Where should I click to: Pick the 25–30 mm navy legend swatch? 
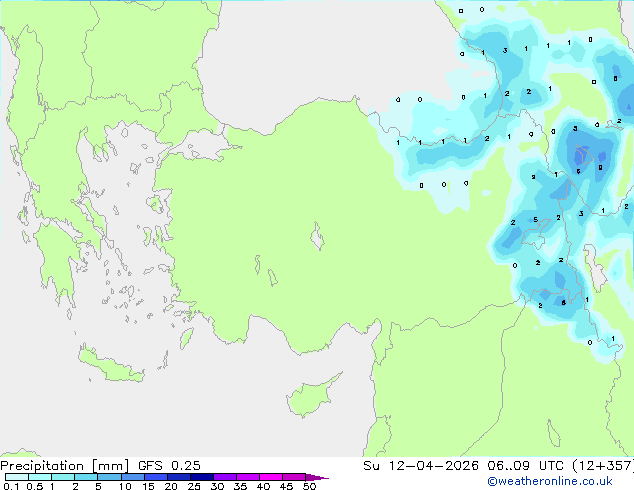(x=202, y=477)
